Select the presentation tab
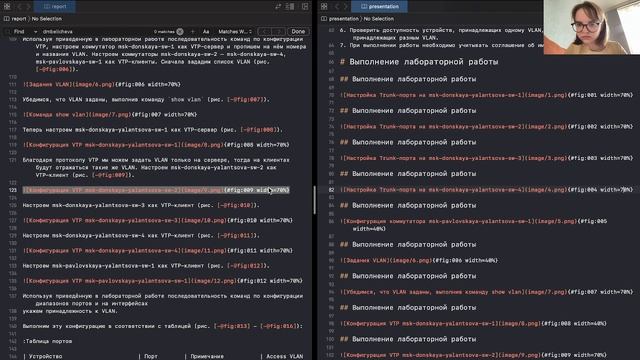Screen dimensions: 640x360 tap(380, 7)
